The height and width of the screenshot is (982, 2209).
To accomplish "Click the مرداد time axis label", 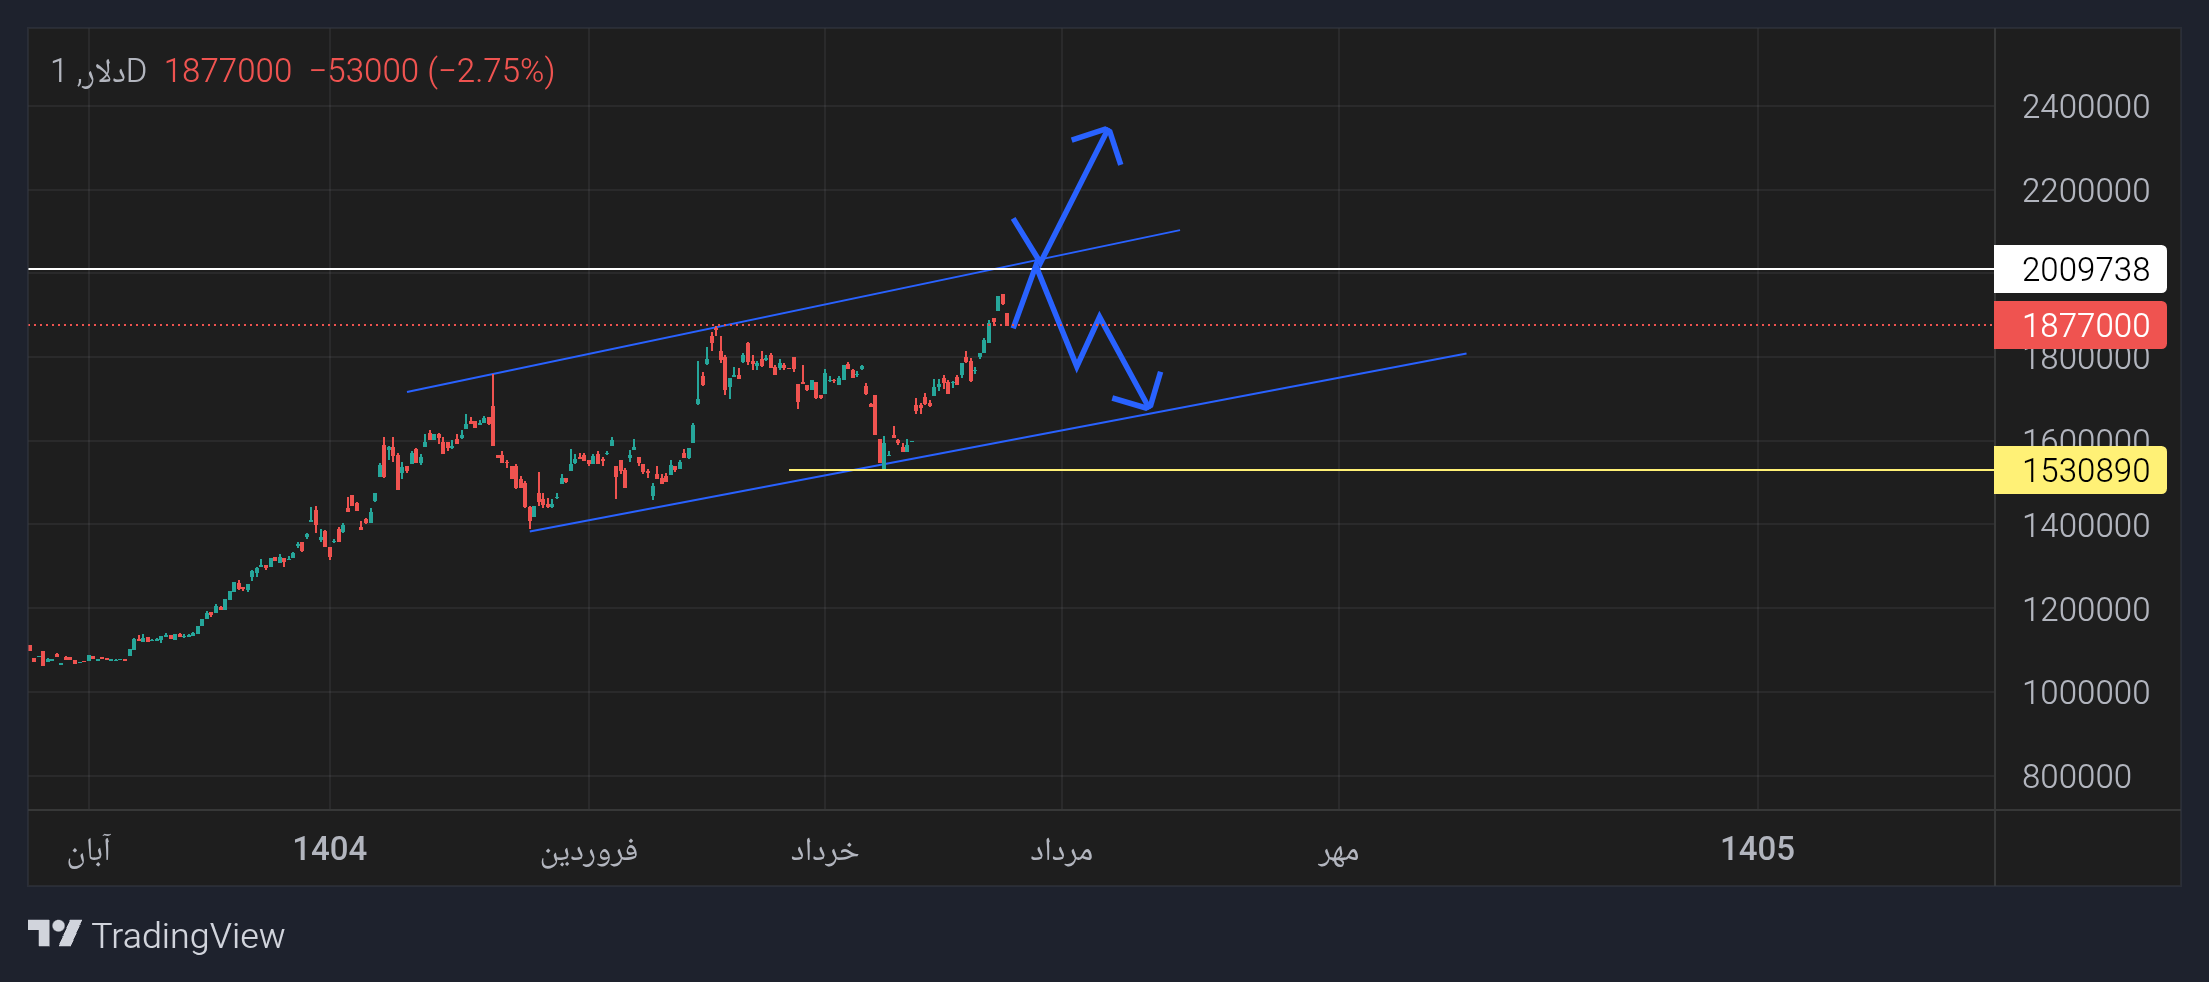I will click(x=1062, y=851).
